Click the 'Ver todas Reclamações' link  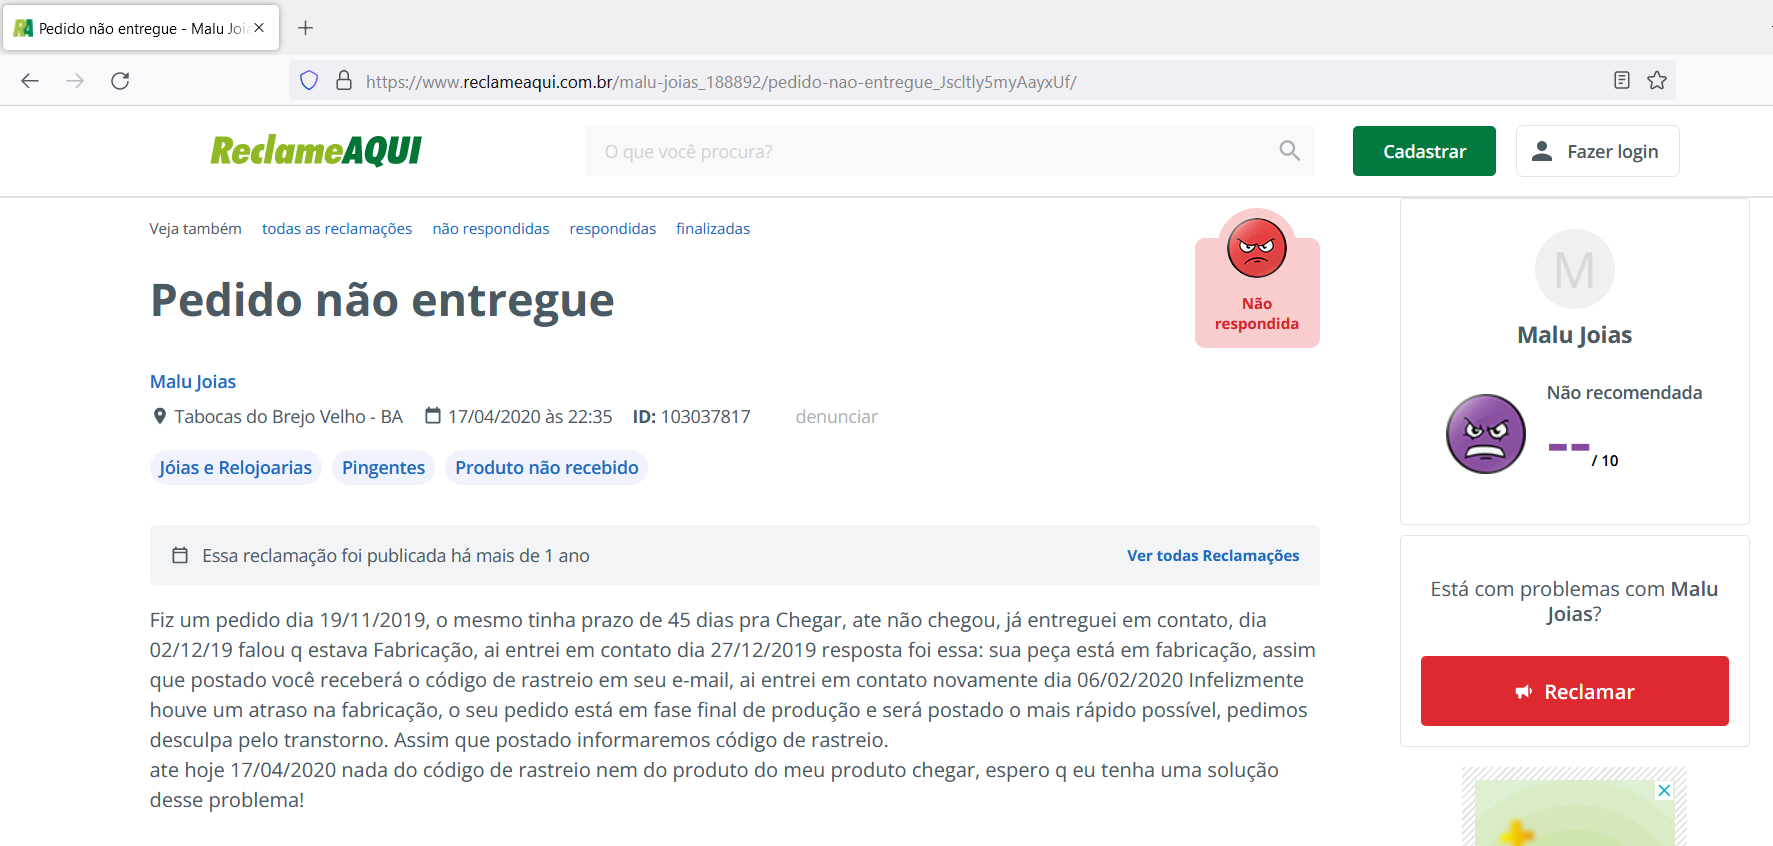1213,556
